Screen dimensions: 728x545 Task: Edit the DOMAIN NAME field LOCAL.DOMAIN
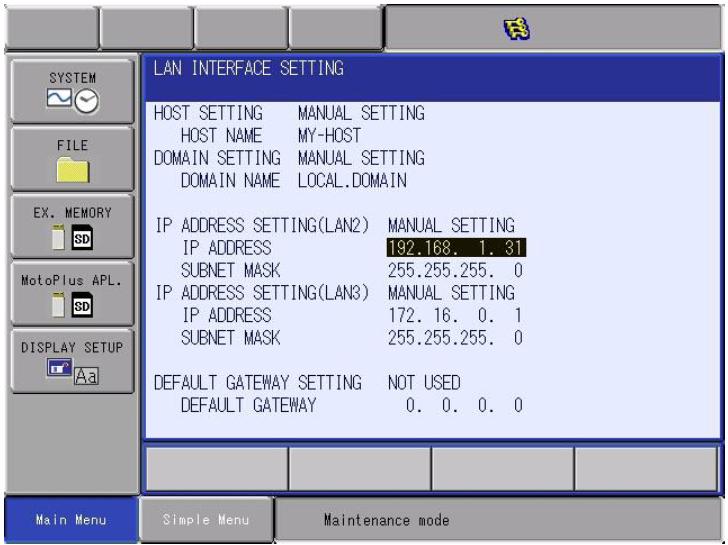click(352, 181)
